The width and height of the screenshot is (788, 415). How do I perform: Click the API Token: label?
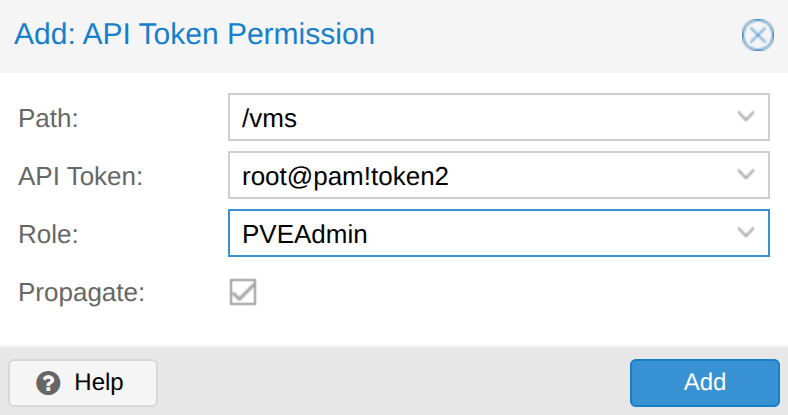81,176
